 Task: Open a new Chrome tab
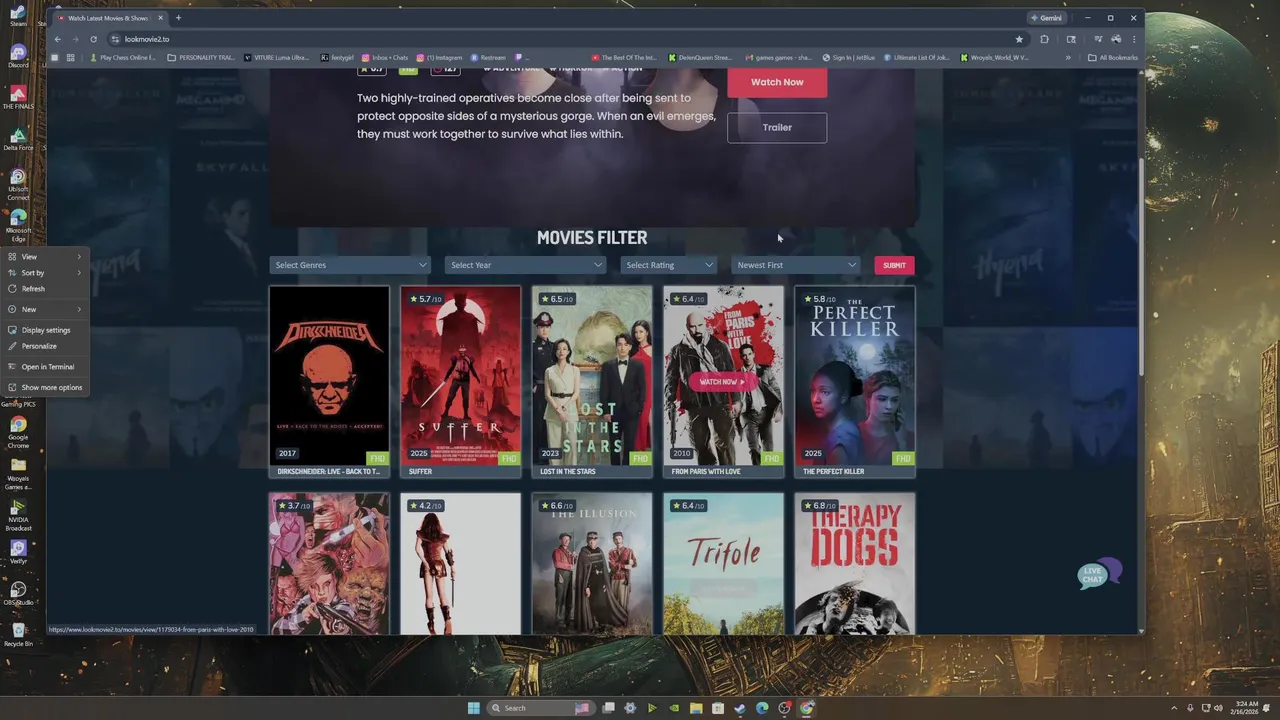coord(178,18)
